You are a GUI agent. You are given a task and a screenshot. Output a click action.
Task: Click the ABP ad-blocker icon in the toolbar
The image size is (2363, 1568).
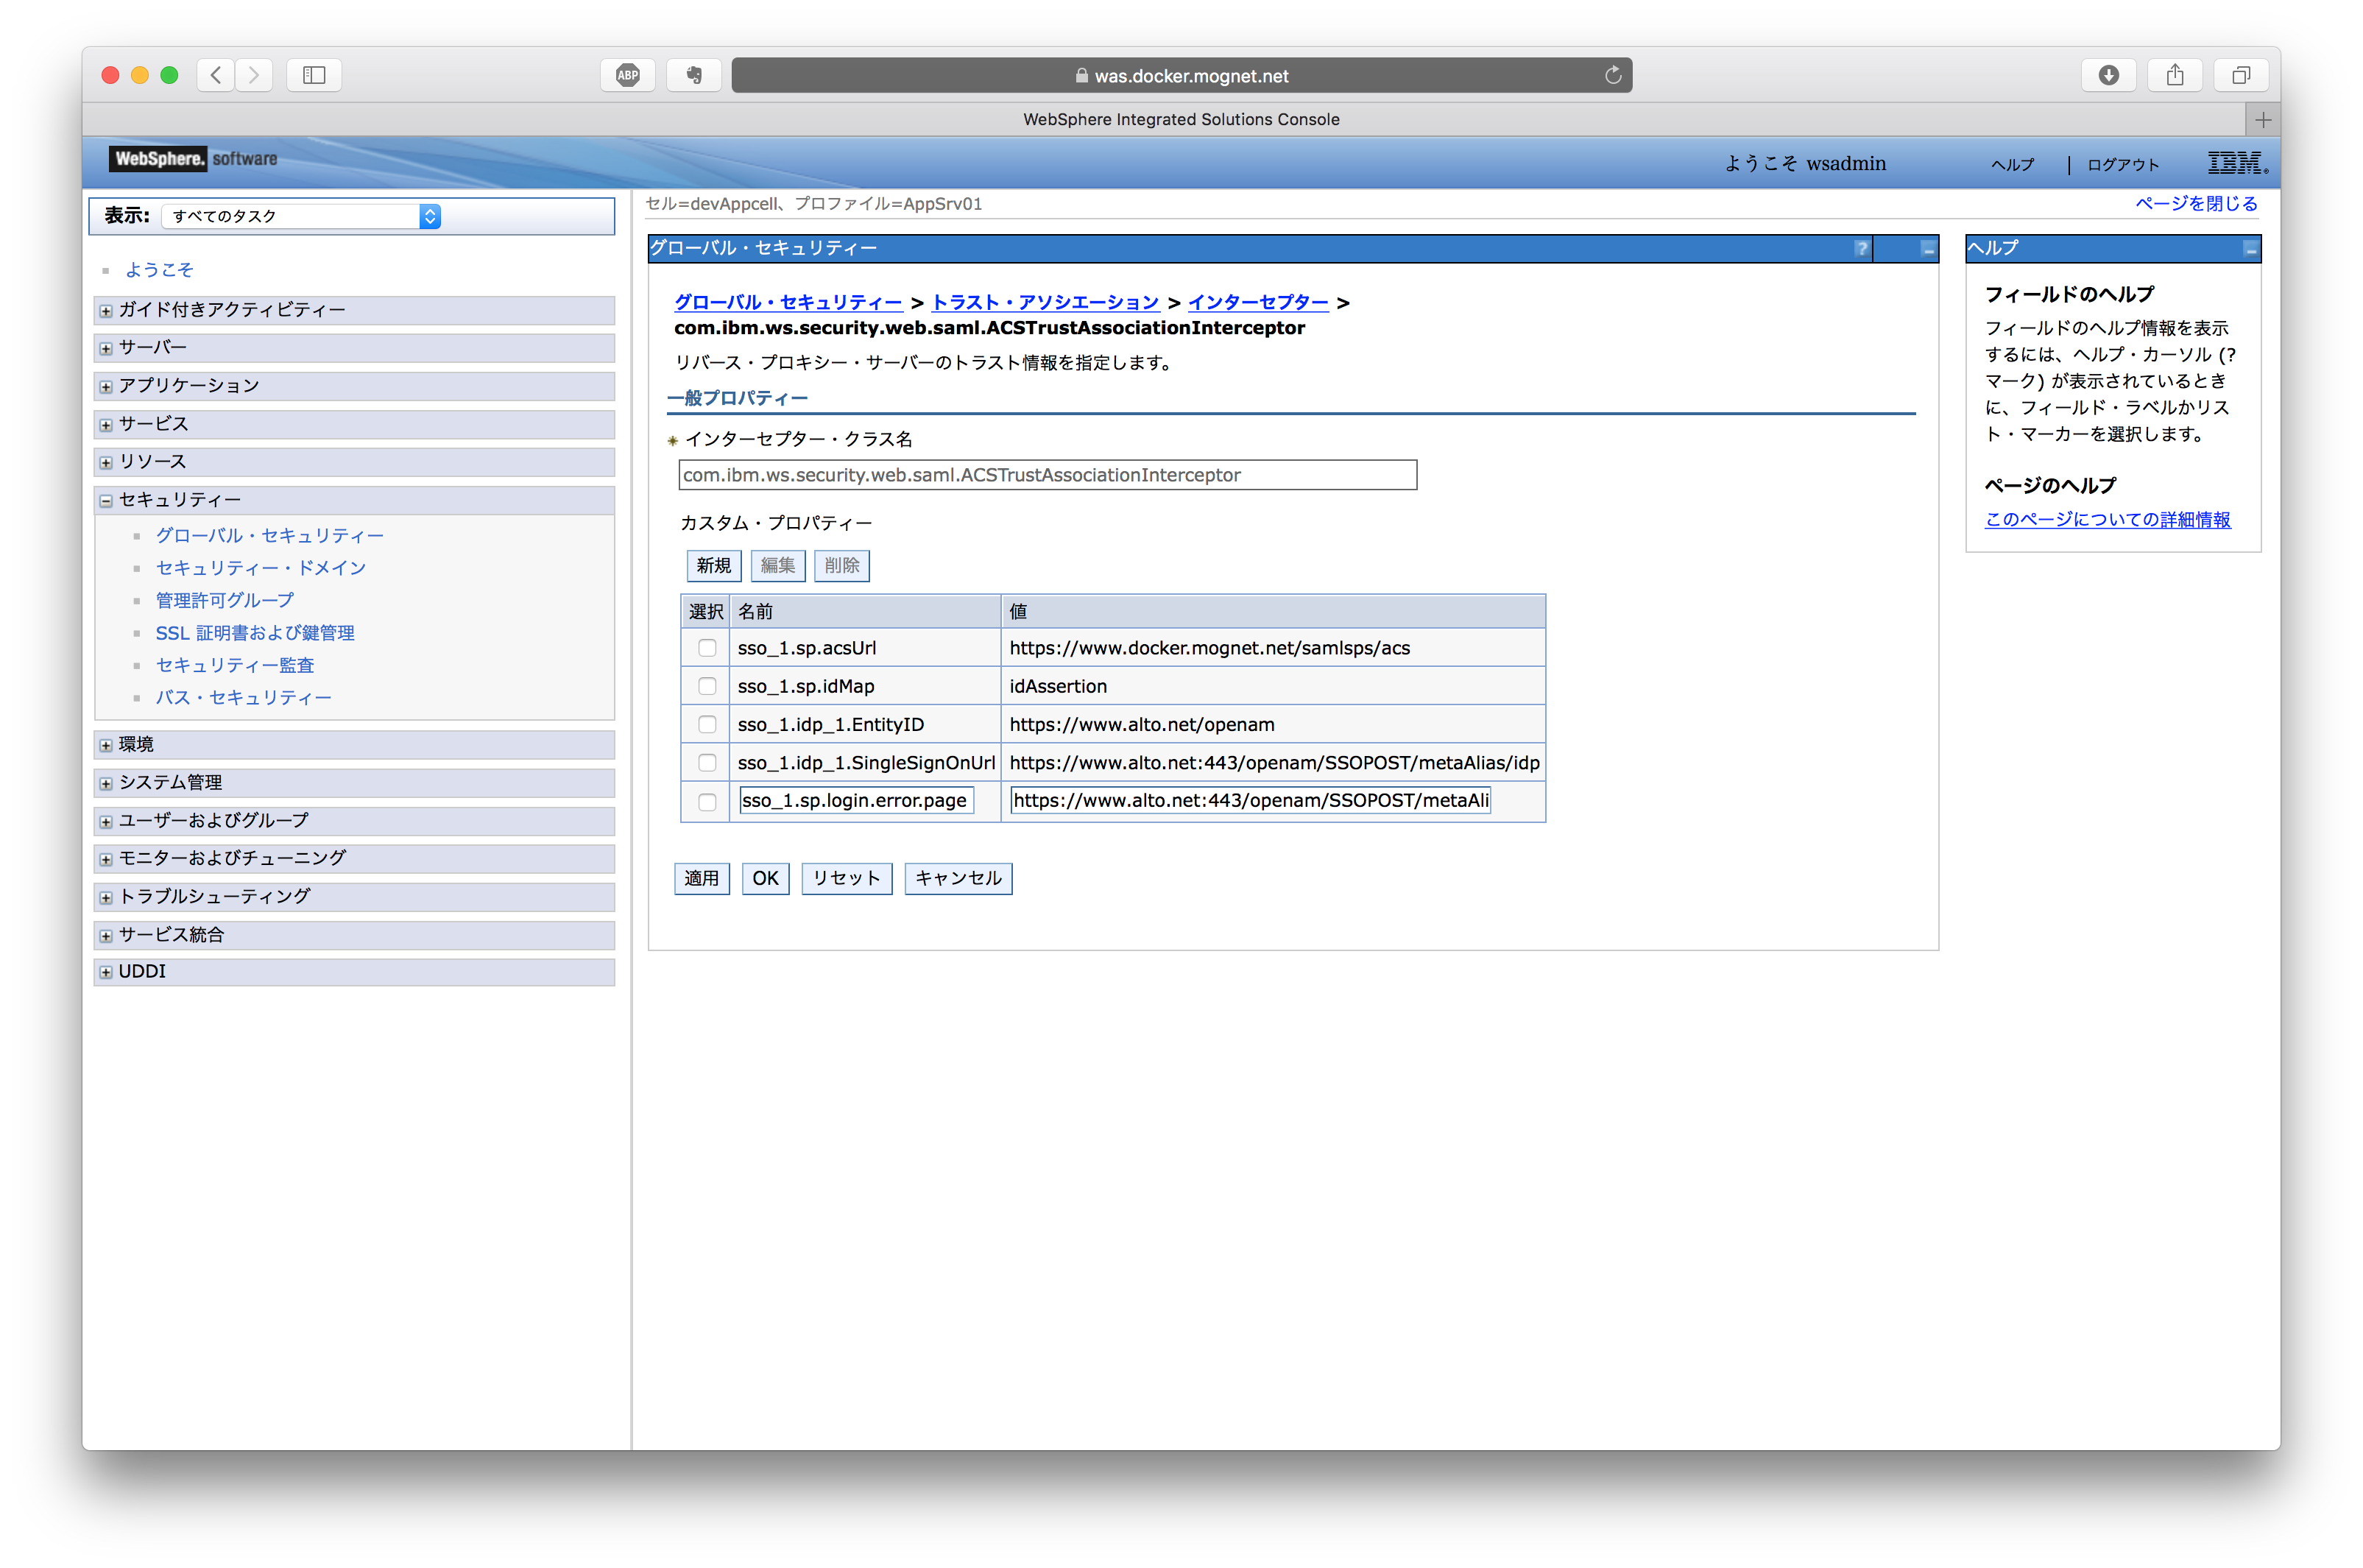[x=627, y=74]
